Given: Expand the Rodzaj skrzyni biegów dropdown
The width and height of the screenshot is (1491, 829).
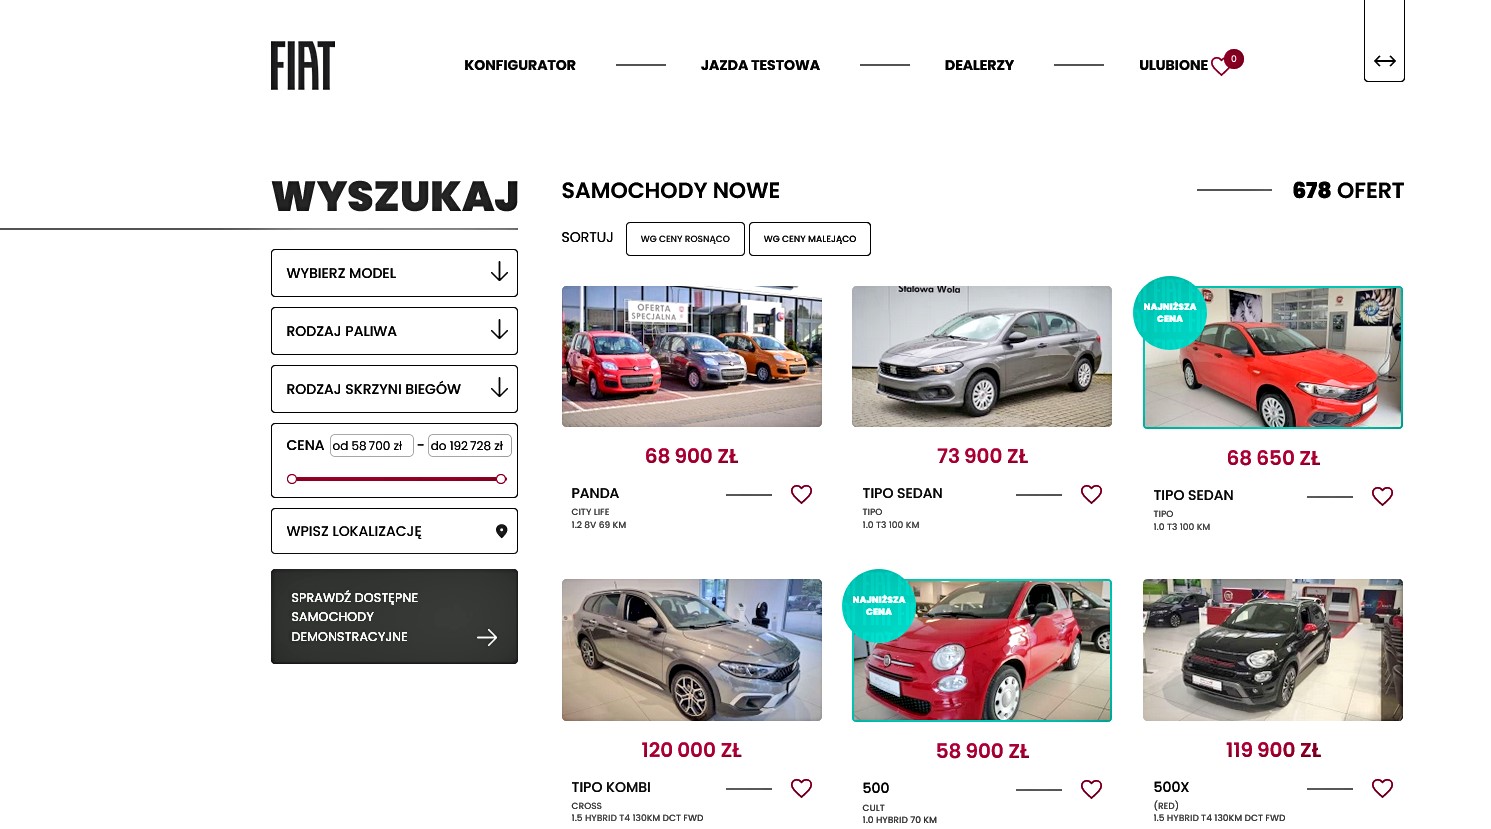Looking at the screenshot, I should click(394, 389).
